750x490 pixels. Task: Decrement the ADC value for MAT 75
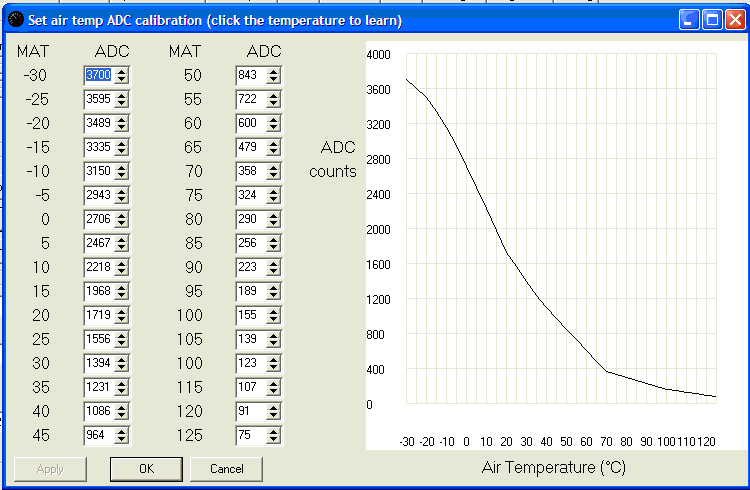[274, 199]
